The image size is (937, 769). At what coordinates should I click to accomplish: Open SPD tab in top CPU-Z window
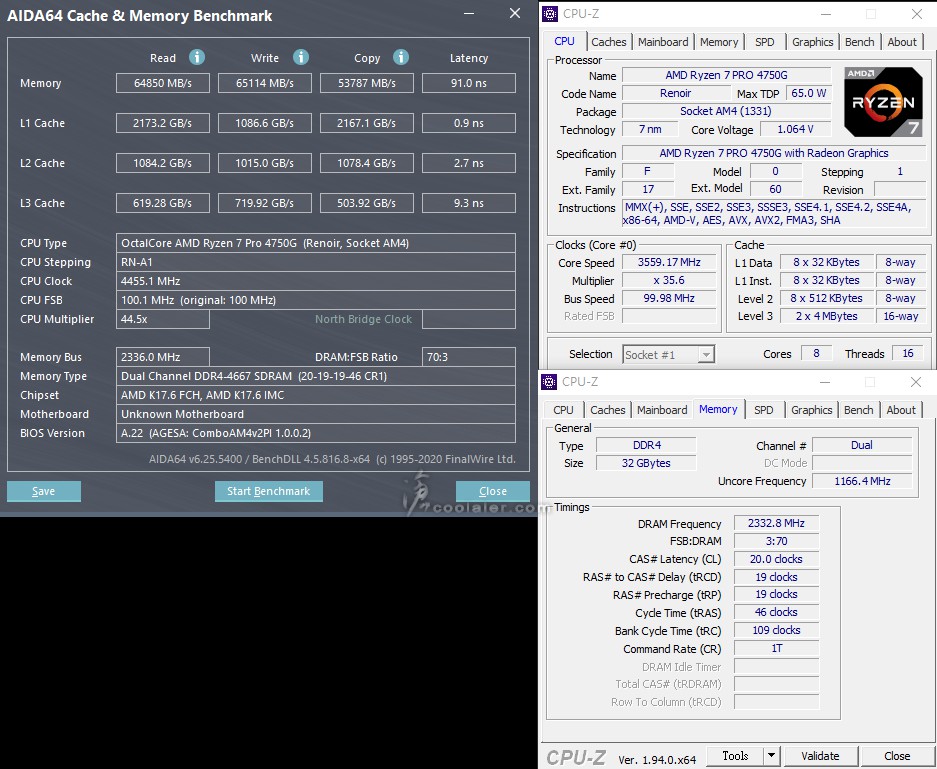point(764,42)
